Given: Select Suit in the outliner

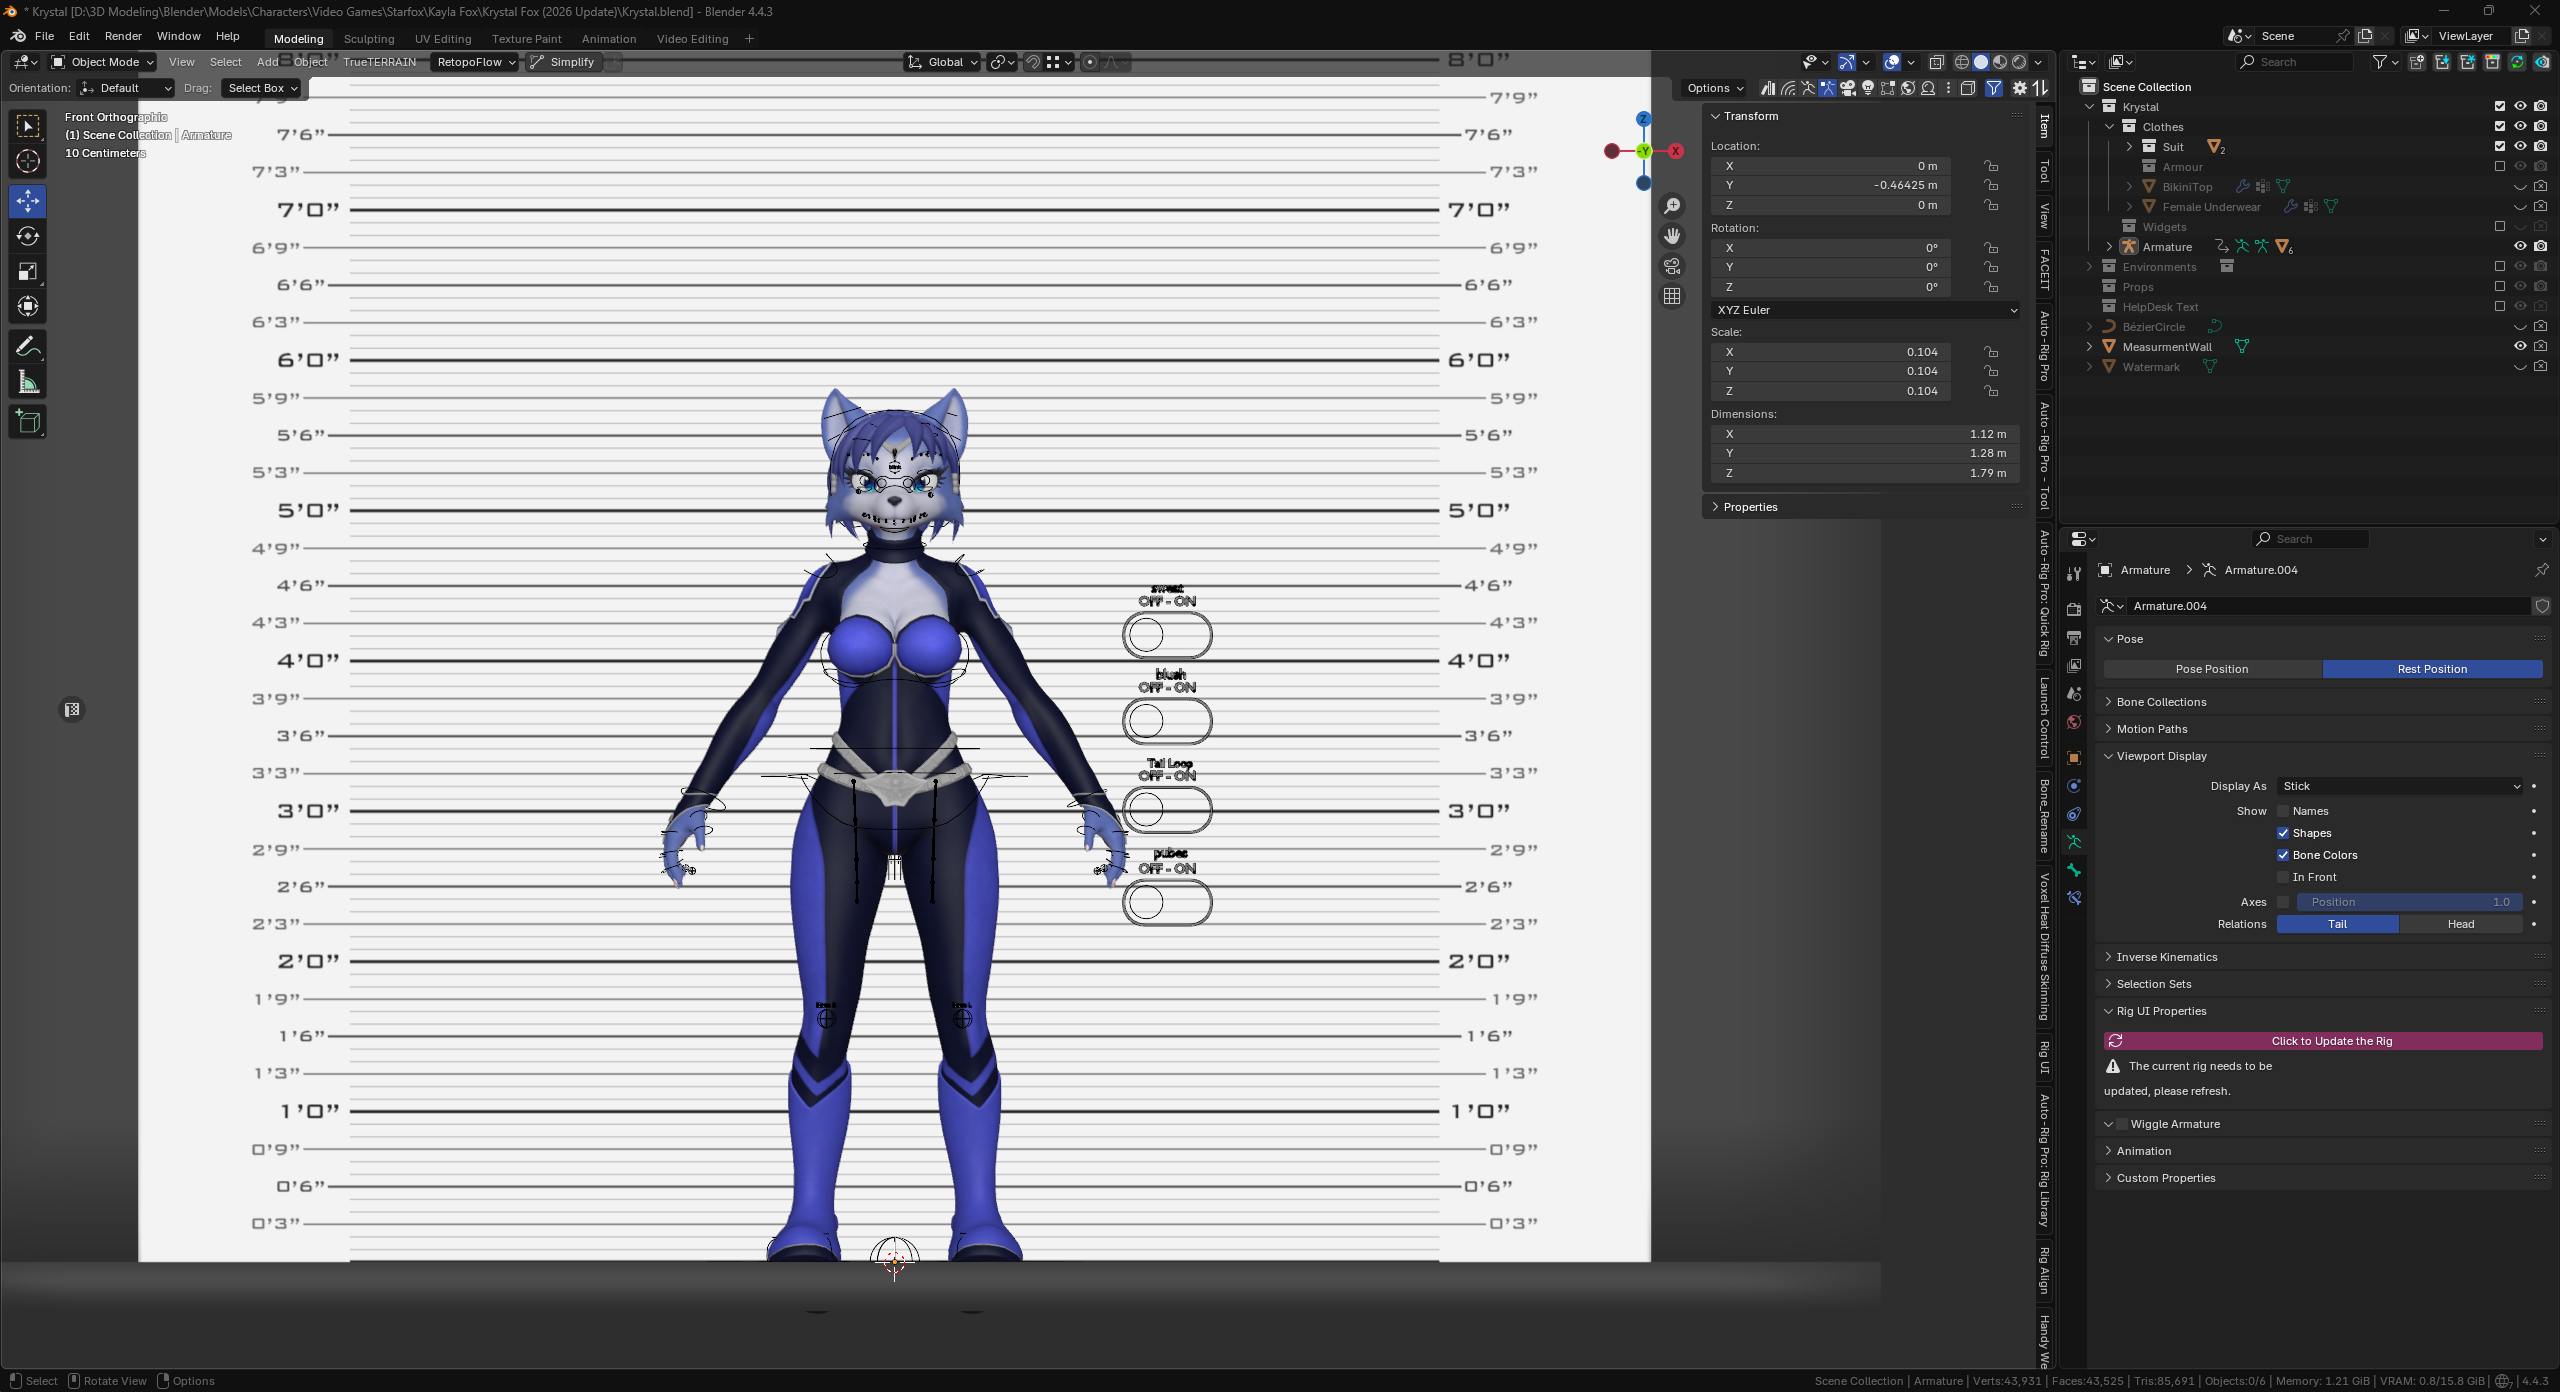Looking at the screenshot, I should (2173, 147).
